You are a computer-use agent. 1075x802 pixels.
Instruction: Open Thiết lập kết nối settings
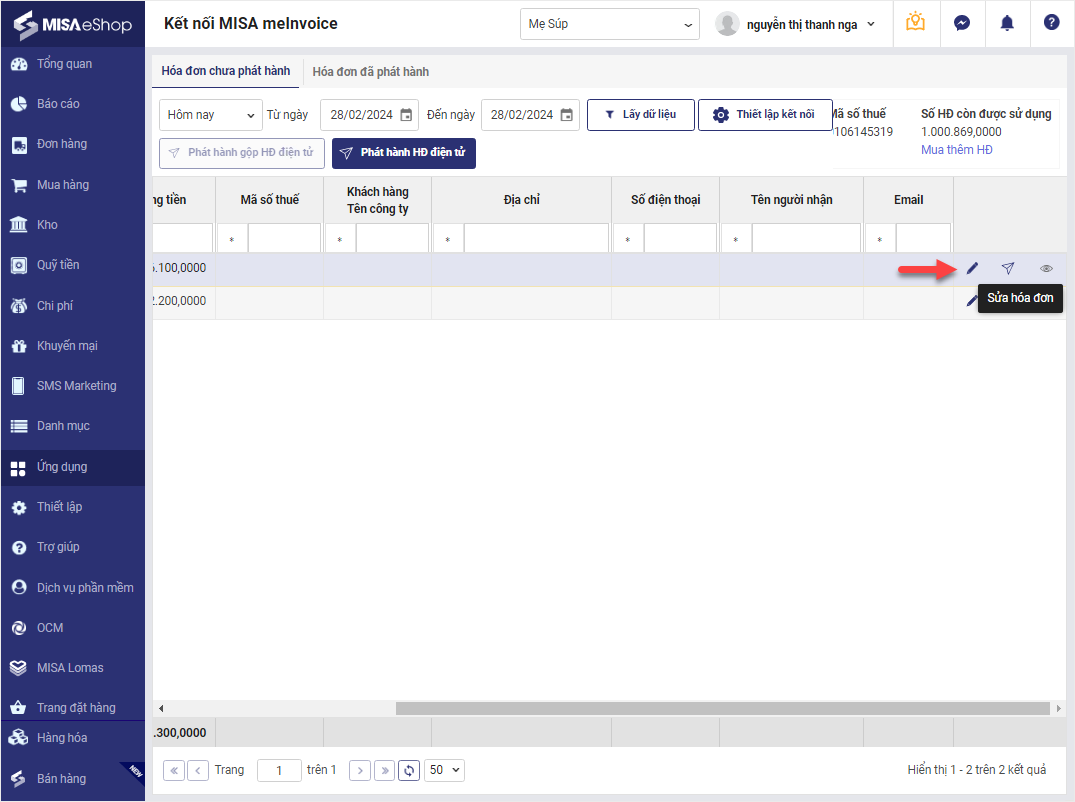click(x=765, y=114)
